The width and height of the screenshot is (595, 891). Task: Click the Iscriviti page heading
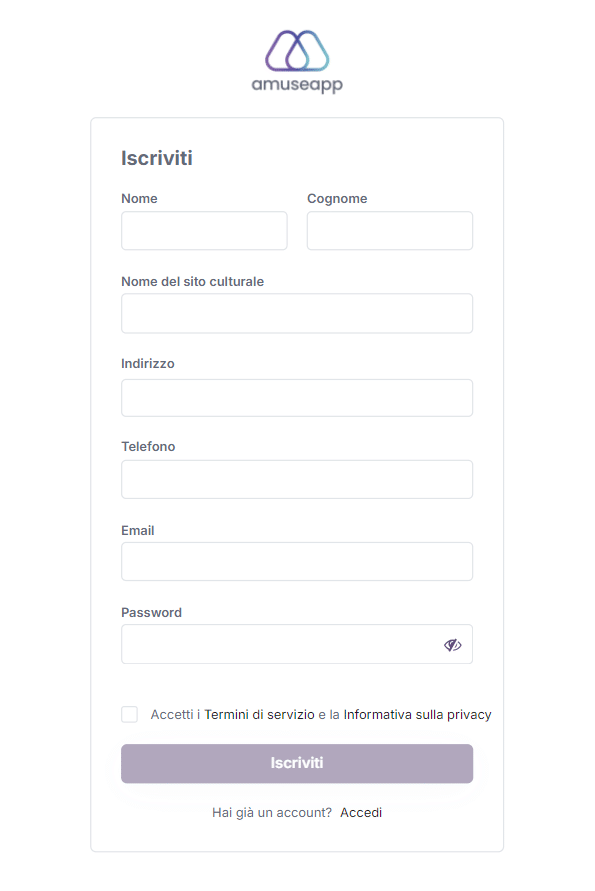(x=157, y=158)
